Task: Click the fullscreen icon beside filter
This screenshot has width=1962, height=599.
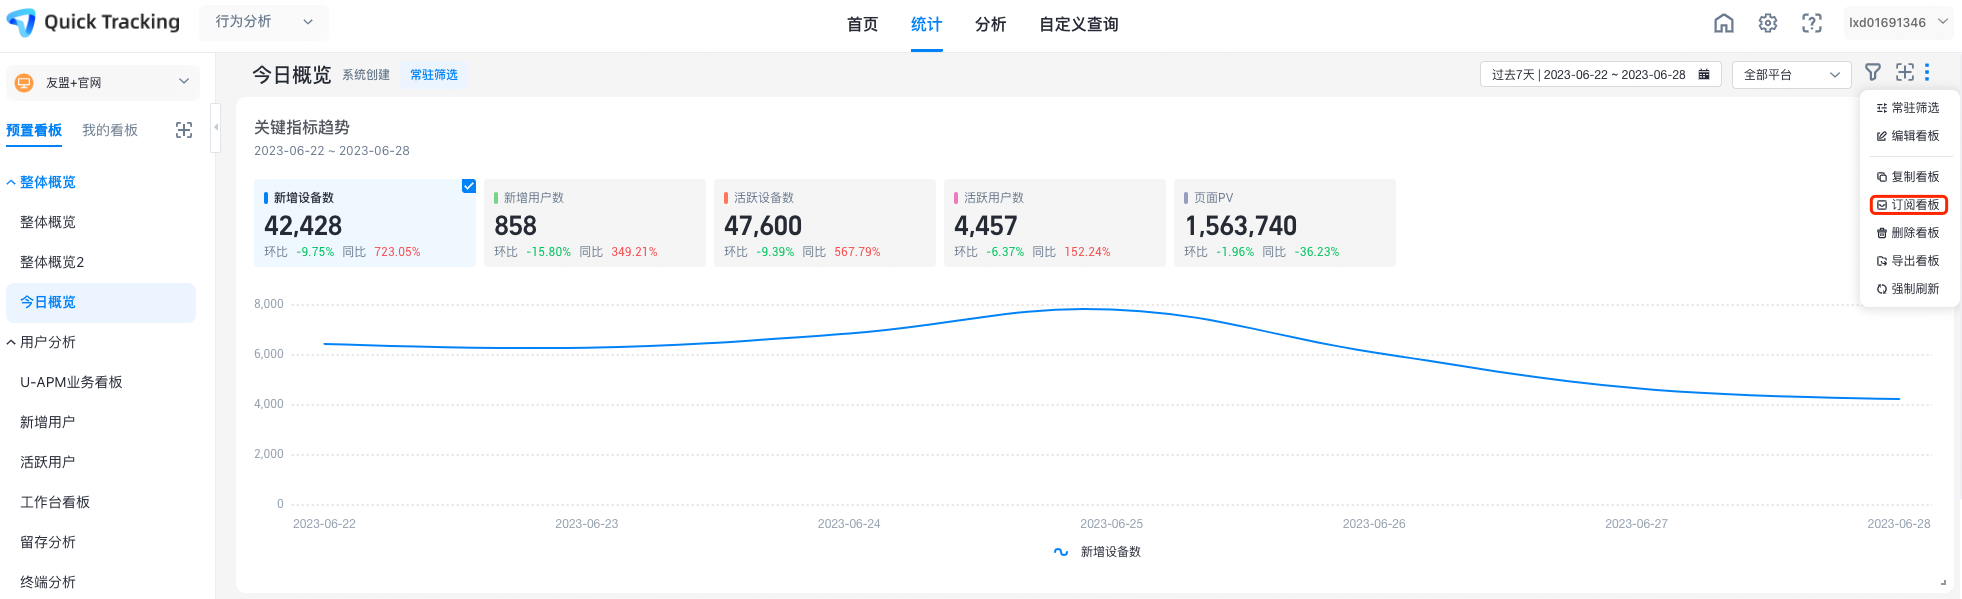Action: 1905,72
